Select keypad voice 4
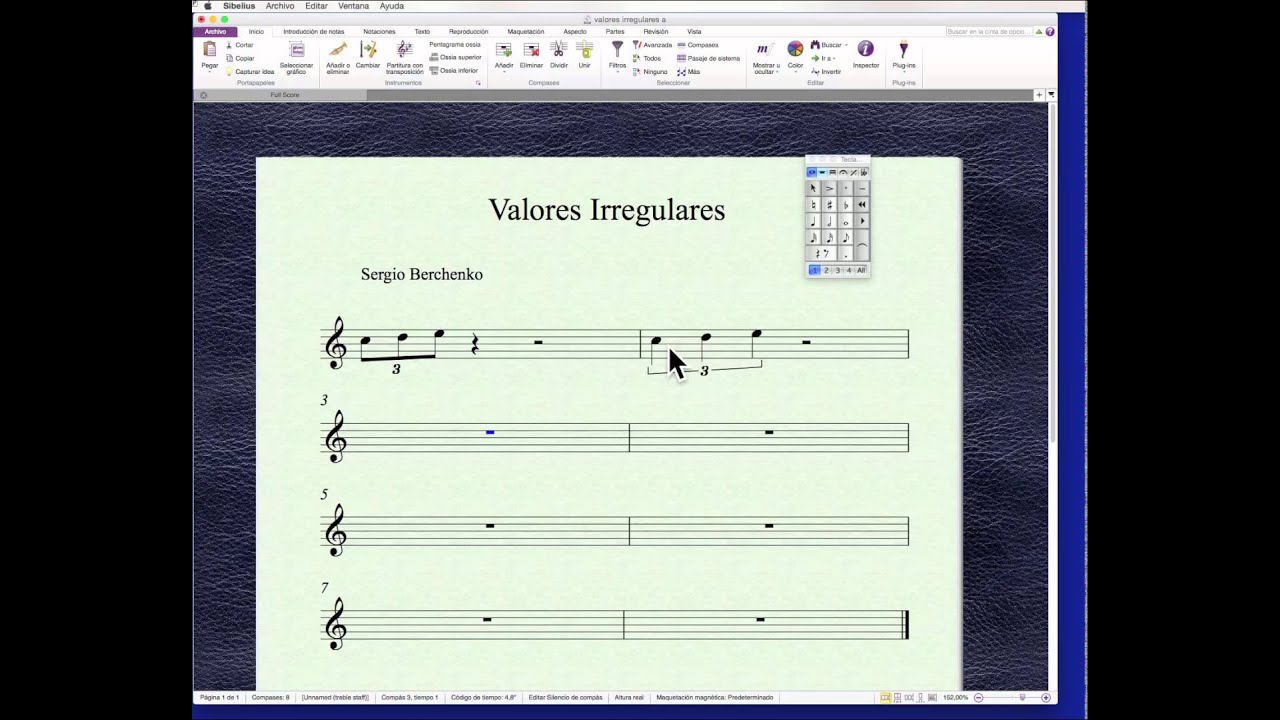This screenshot has width=1280, height=720. coord(849,270)
